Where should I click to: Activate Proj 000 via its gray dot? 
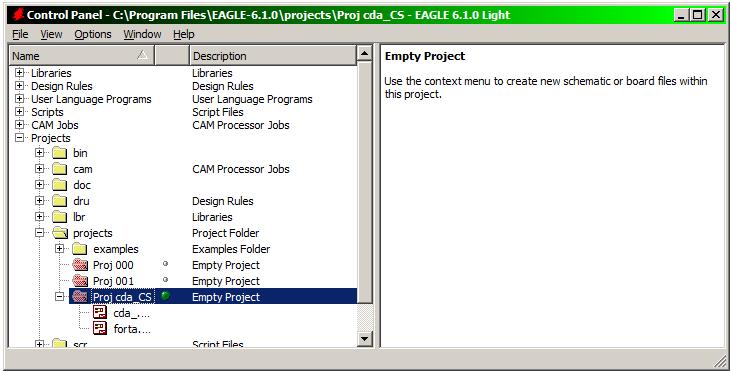click(165, 264)
